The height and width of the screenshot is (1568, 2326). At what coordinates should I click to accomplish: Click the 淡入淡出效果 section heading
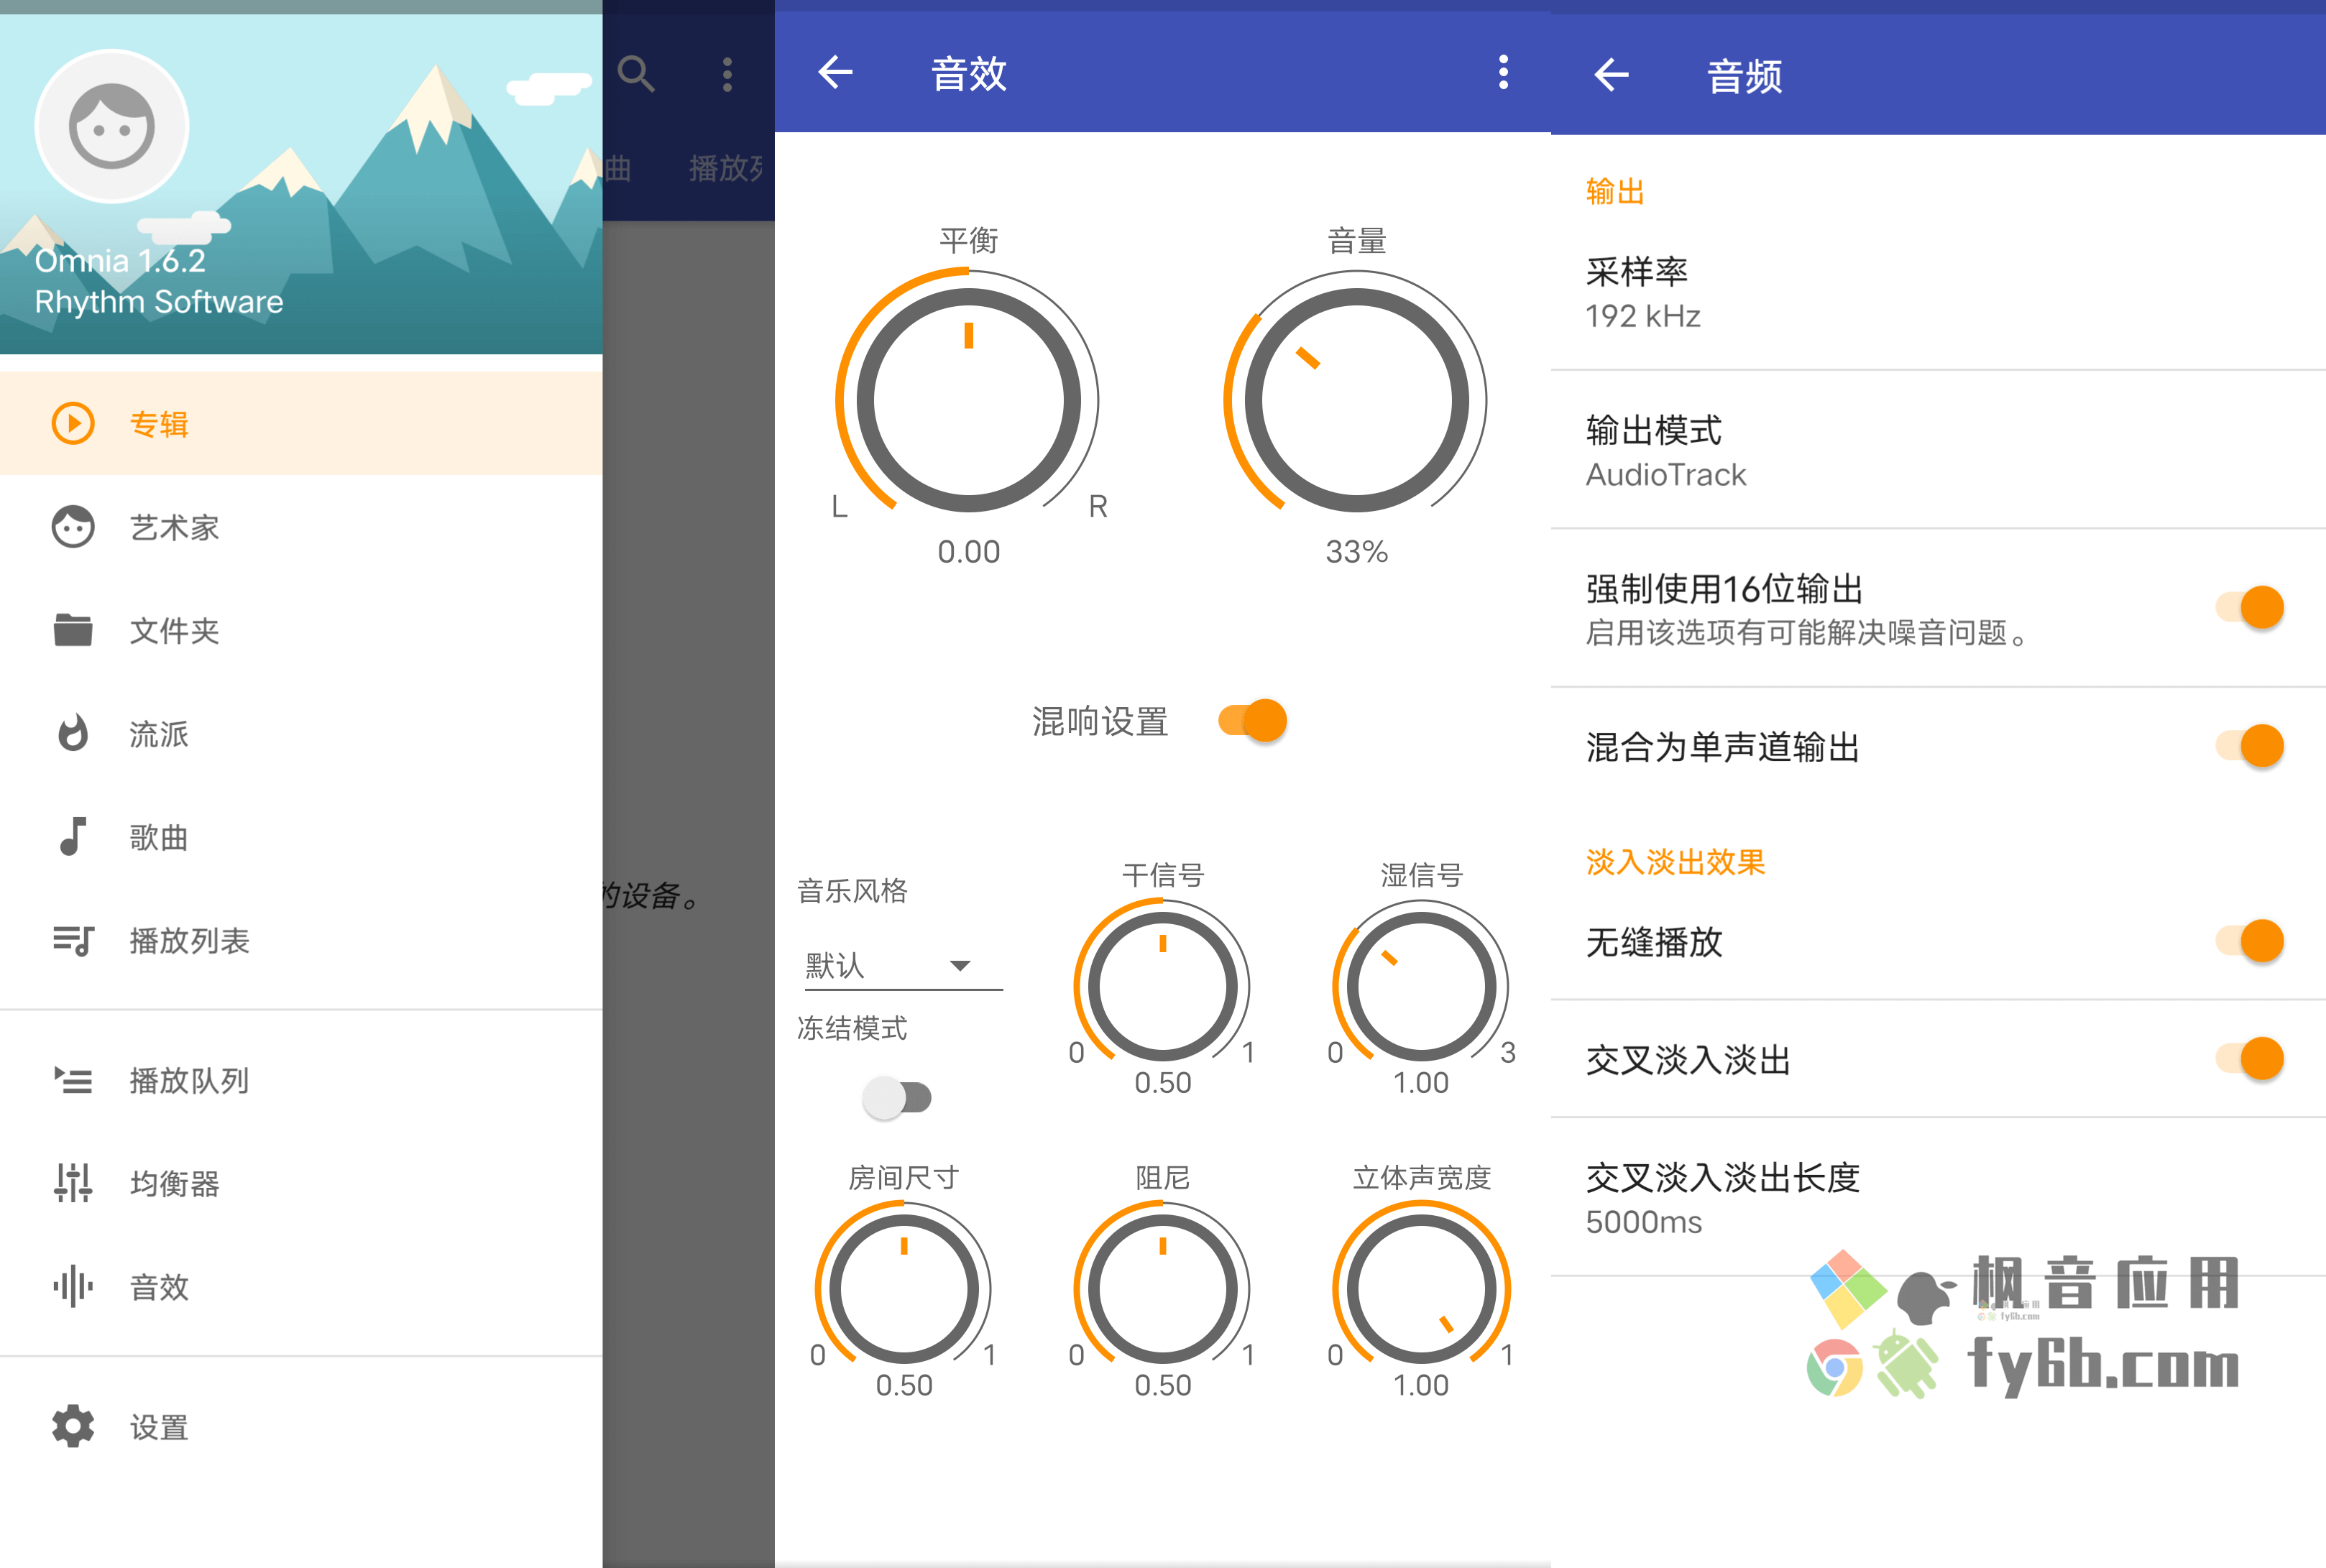click(1676, 862)
